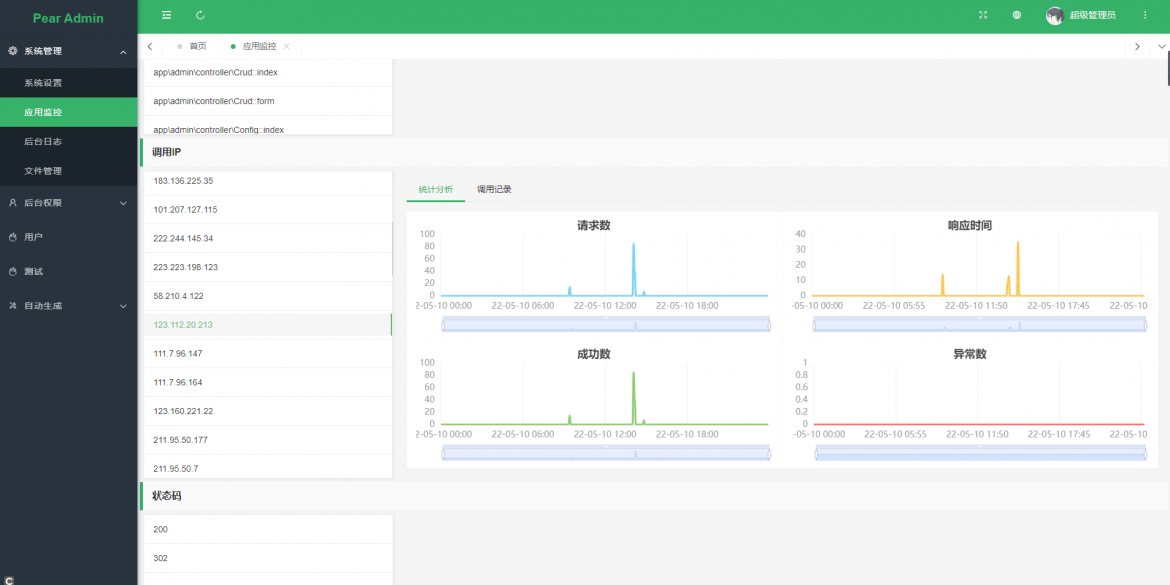The width and height of the screenshot is (1170, 585).
Task: Collapse the 系统管理 menu chevron
Action: pyautogui.click(x=123, y=51)
